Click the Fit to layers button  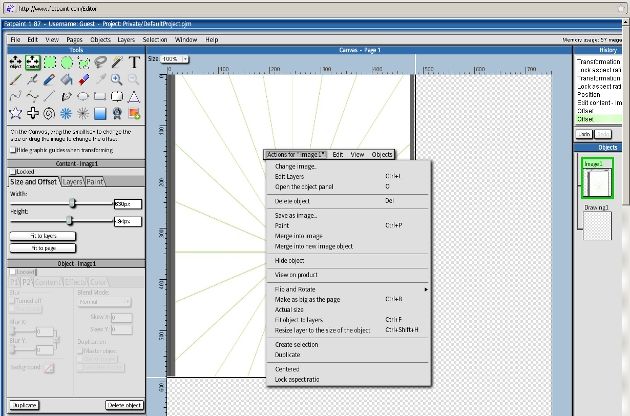(x=43, y=236)
